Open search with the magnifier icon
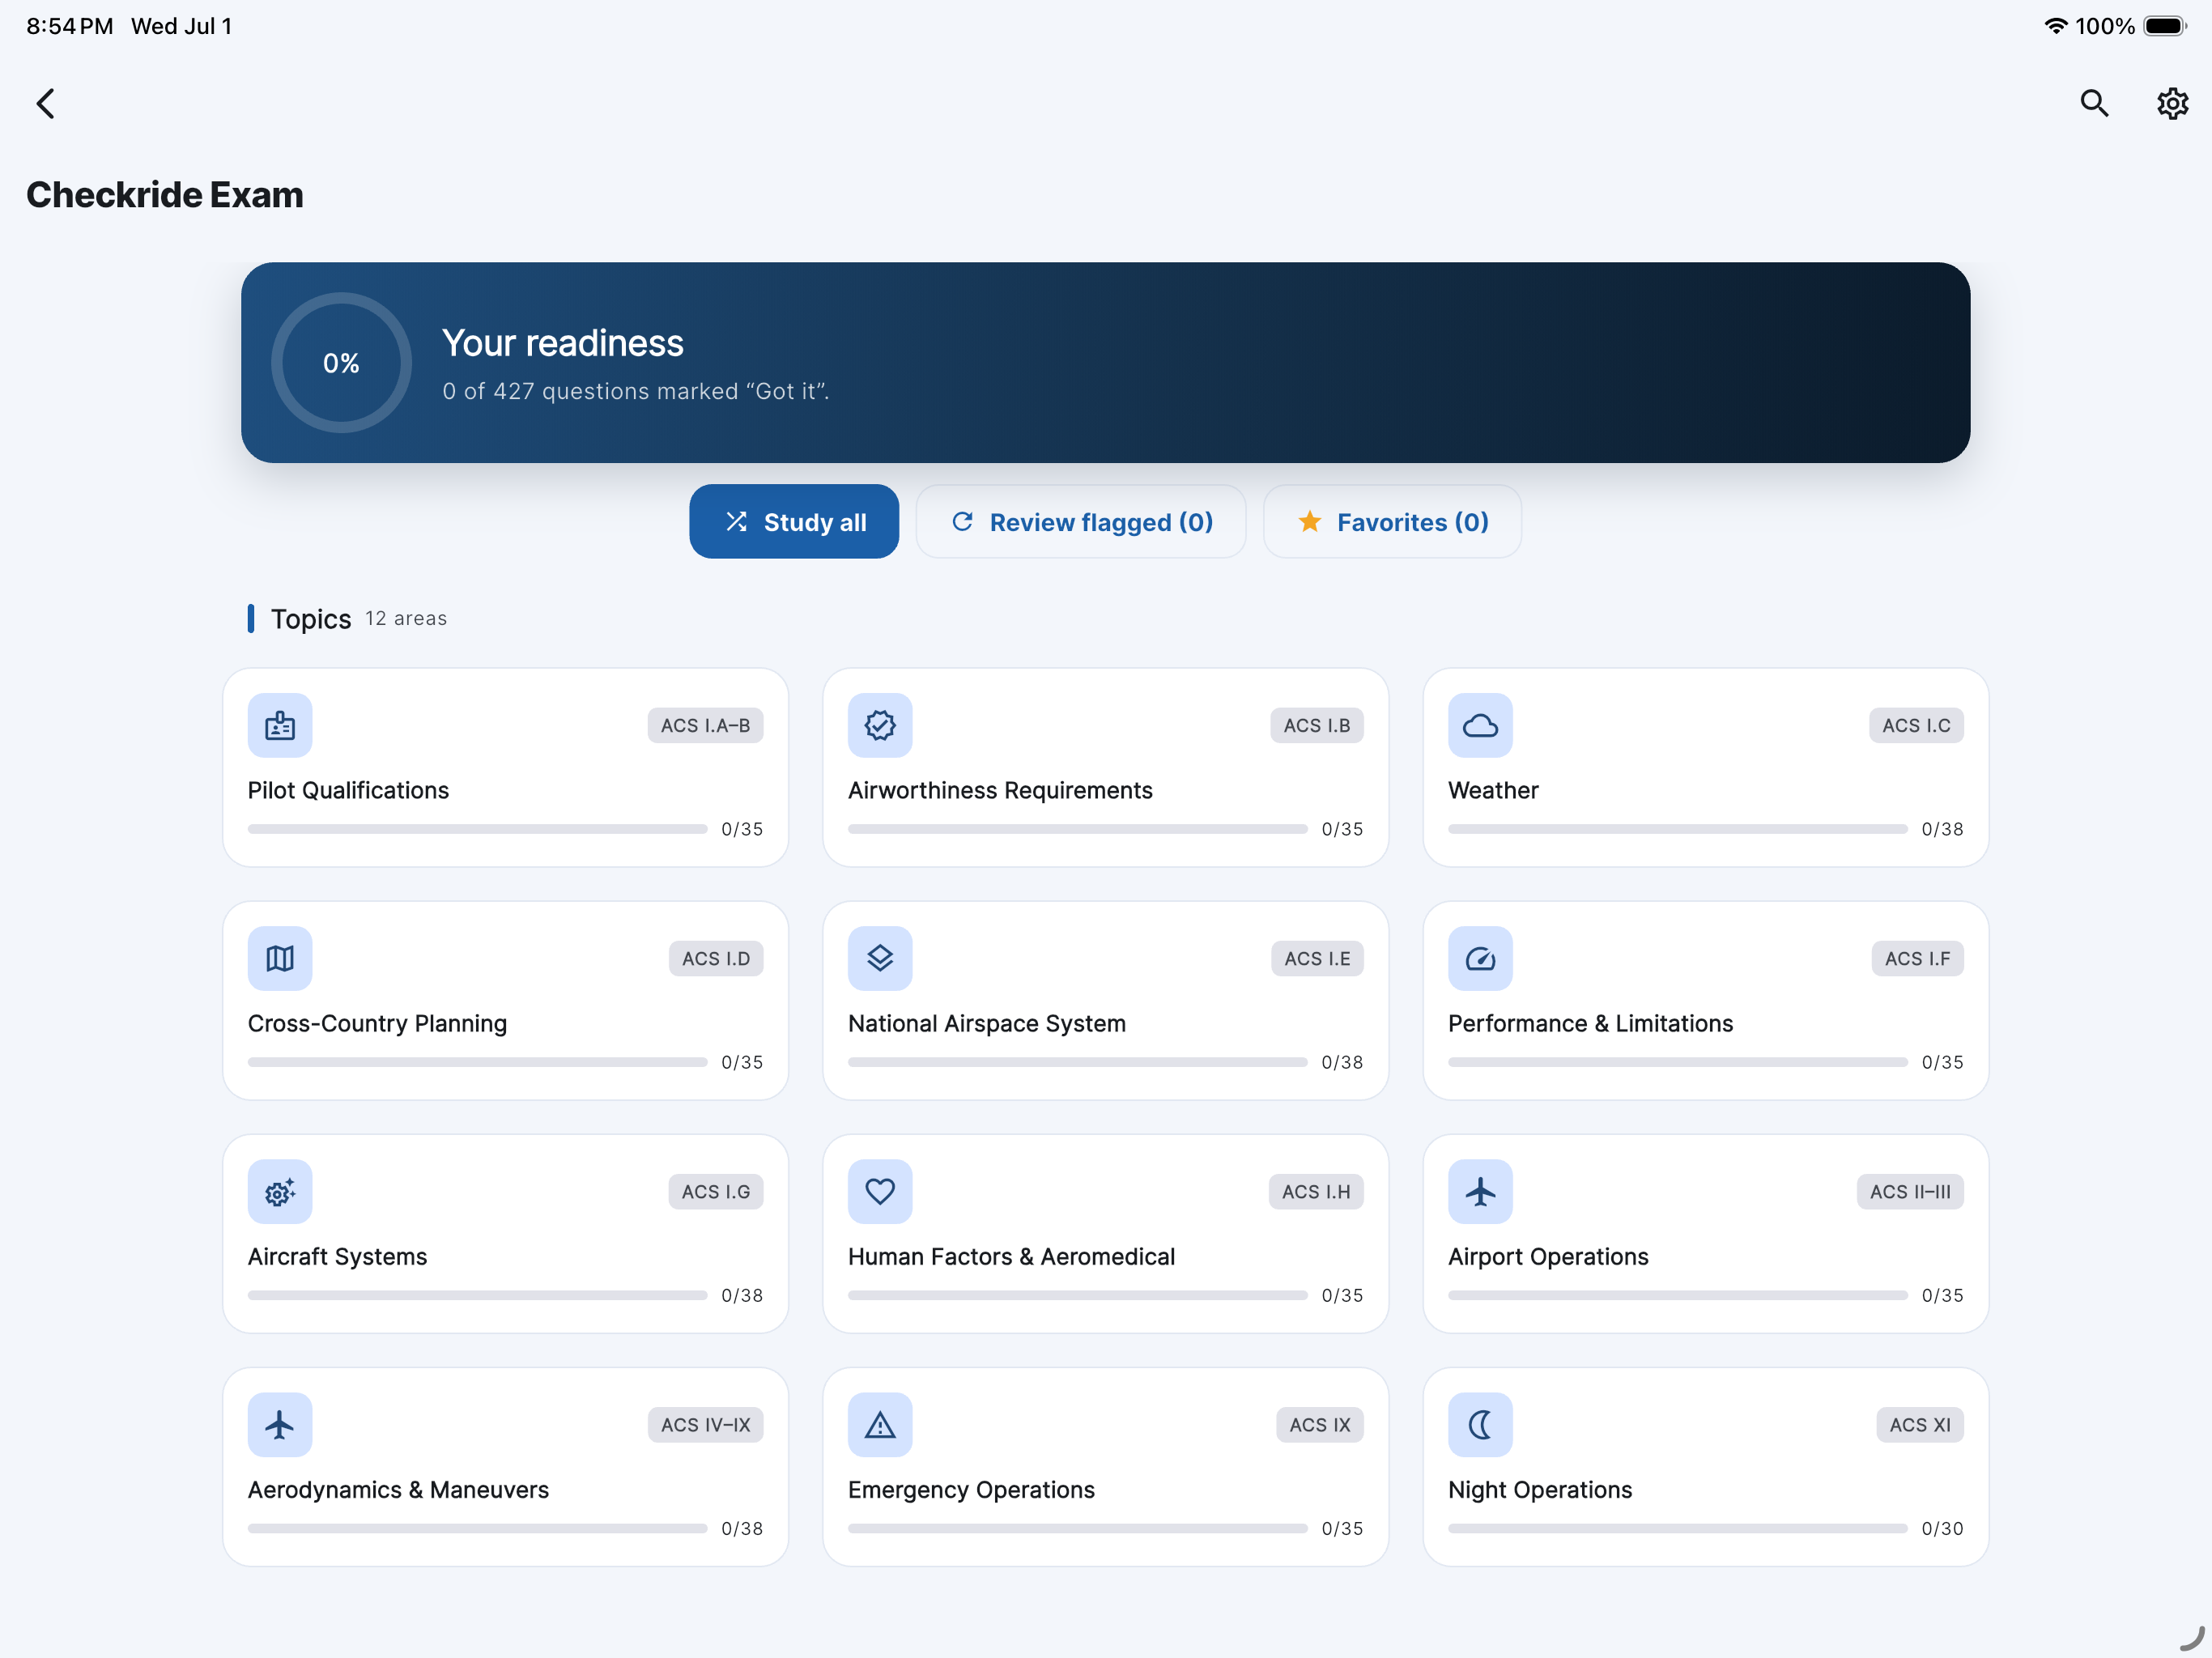This screenshot has width=2212, height=1658. [2094, 103]
